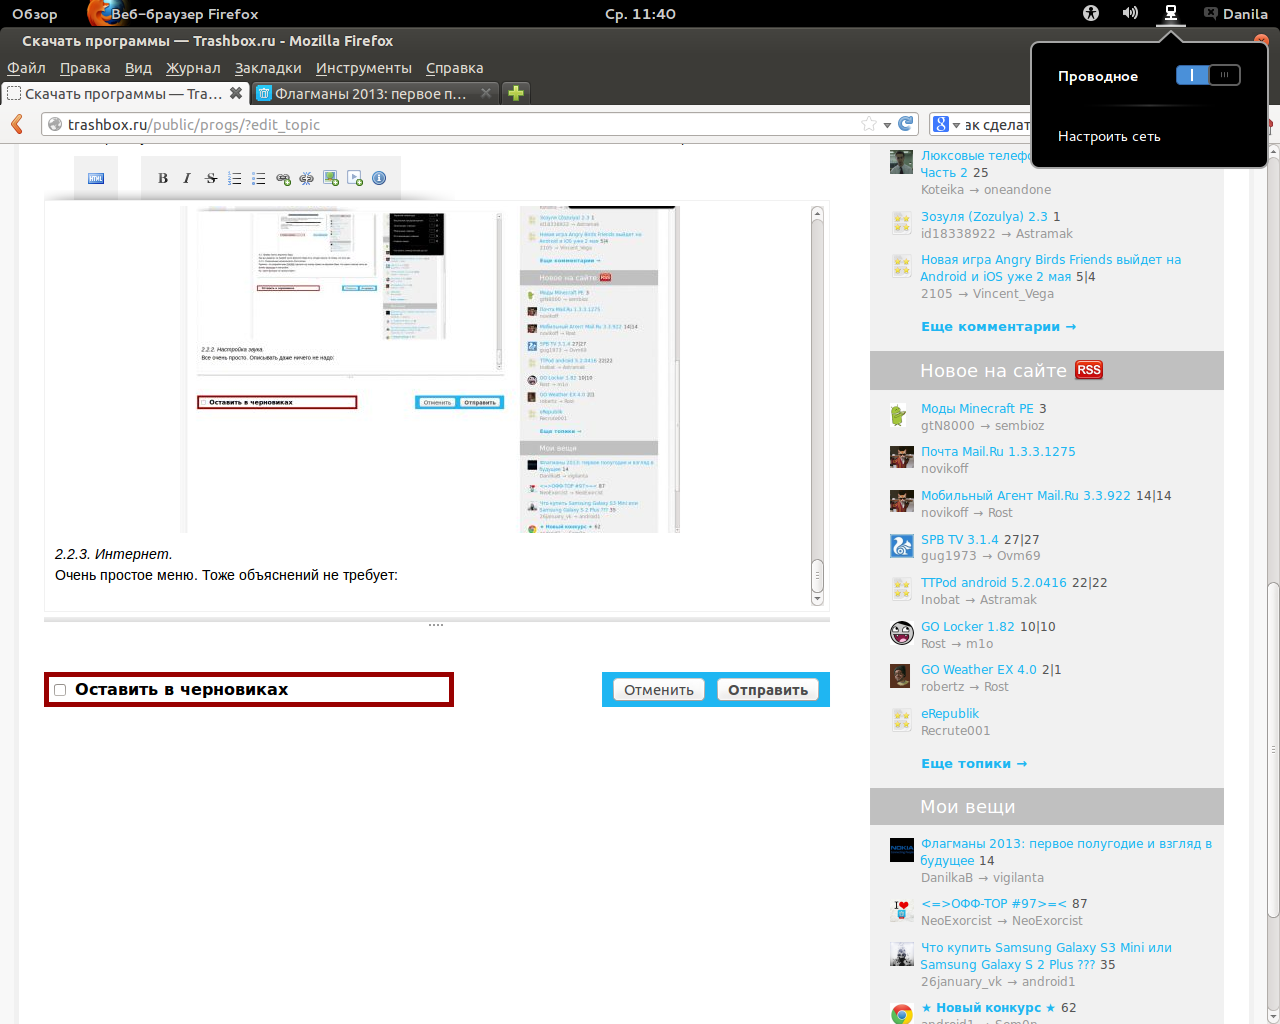Open the TTPod android 5.2.0416 link

click(x=994, y=583)
